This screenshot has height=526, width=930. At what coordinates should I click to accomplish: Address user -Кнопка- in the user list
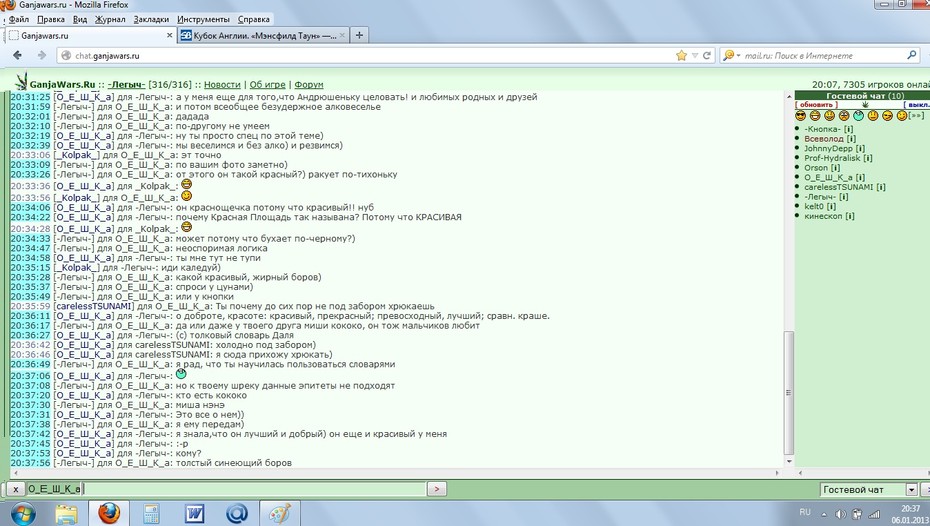pos(822,129)
